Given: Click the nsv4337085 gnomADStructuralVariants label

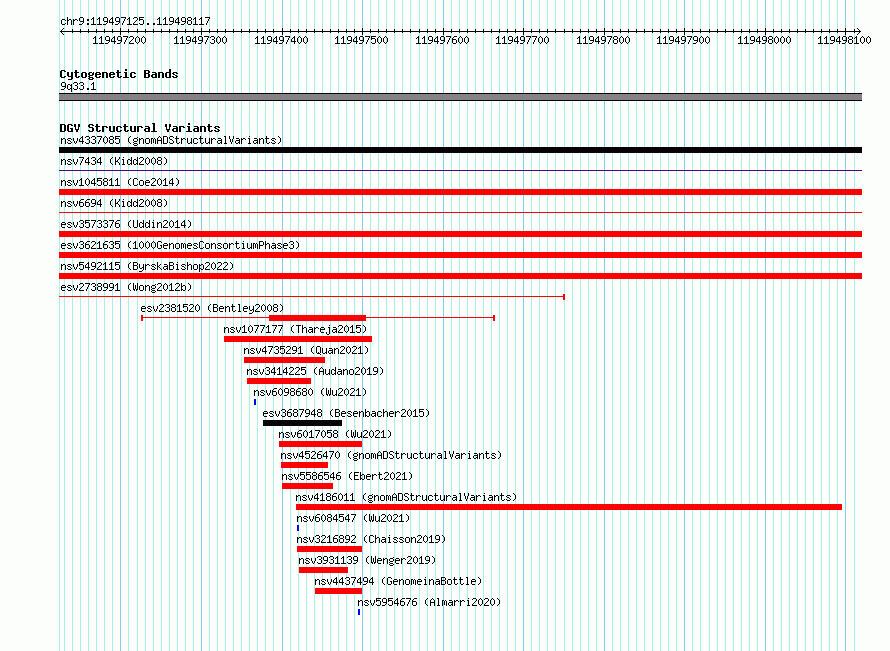Looking at the screenshot, I should [x=171, y=140].
